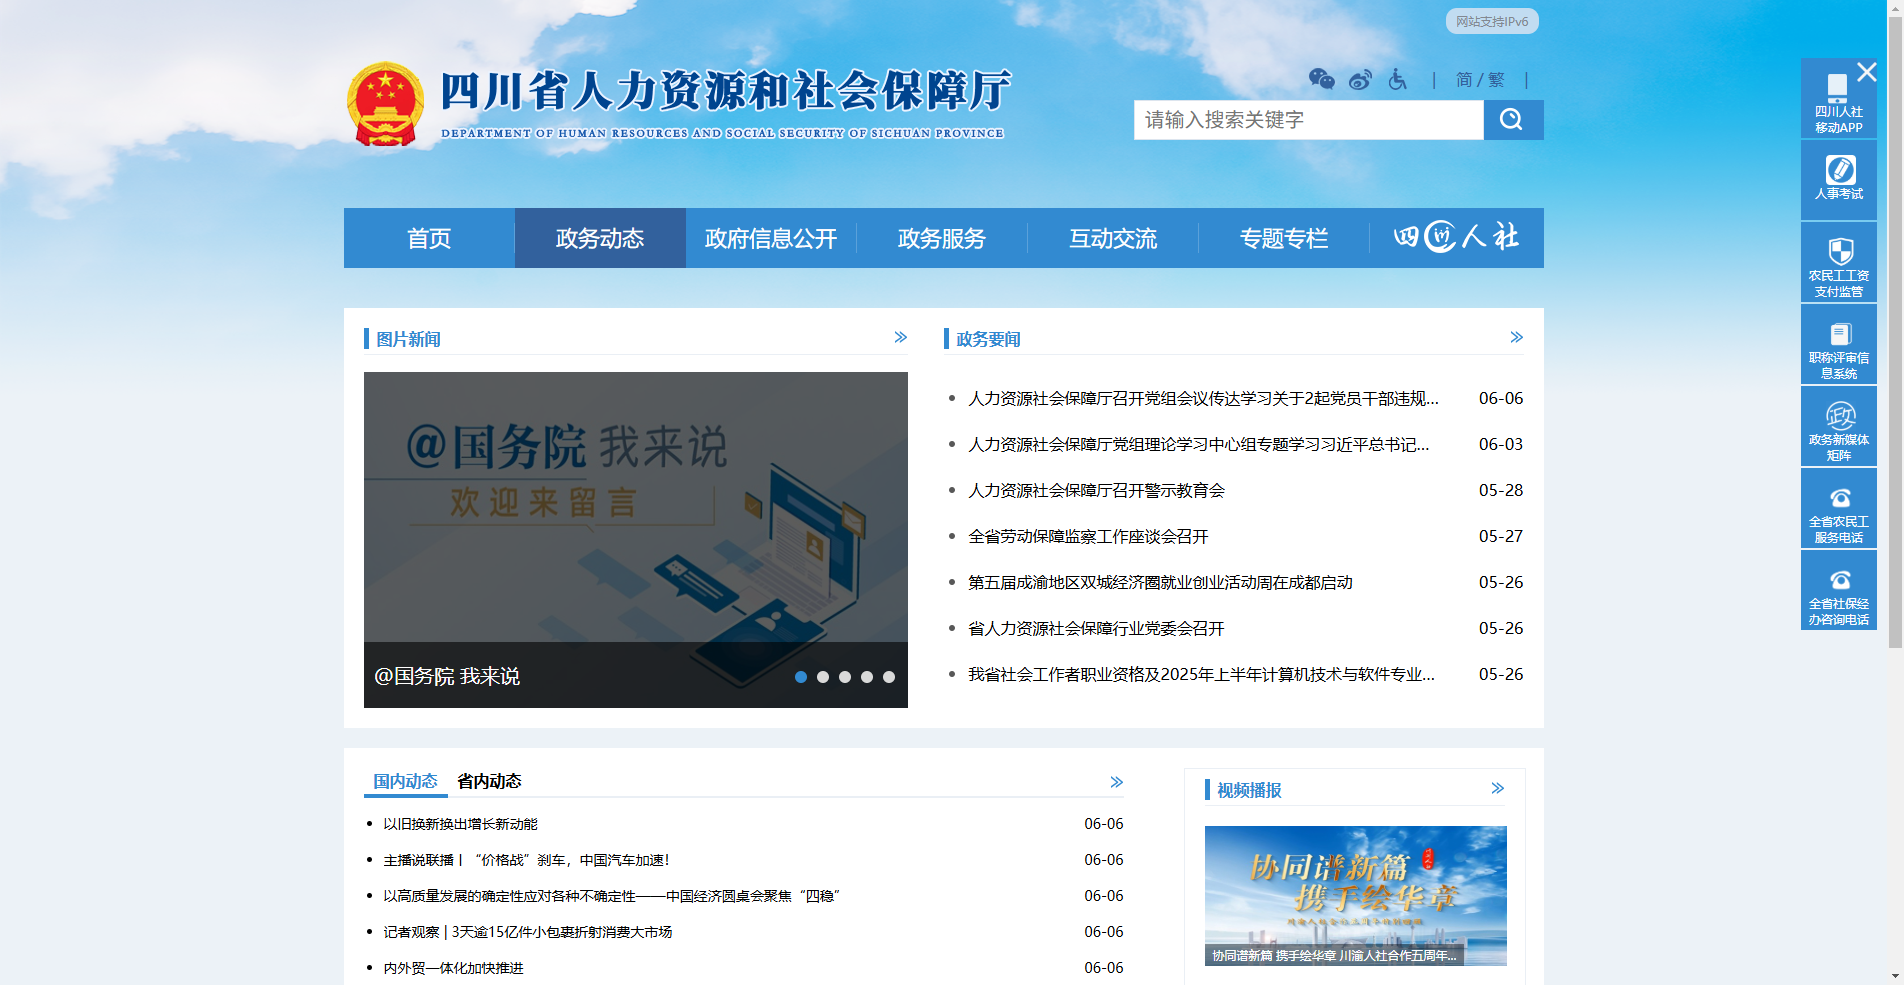Expand more 政务要闻 via double-arrow

(x=1515, y=337)
